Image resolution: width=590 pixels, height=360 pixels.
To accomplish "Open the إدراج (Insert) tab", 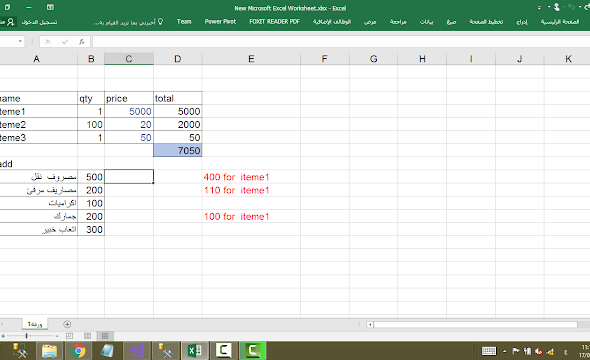I will coord(522,22).
